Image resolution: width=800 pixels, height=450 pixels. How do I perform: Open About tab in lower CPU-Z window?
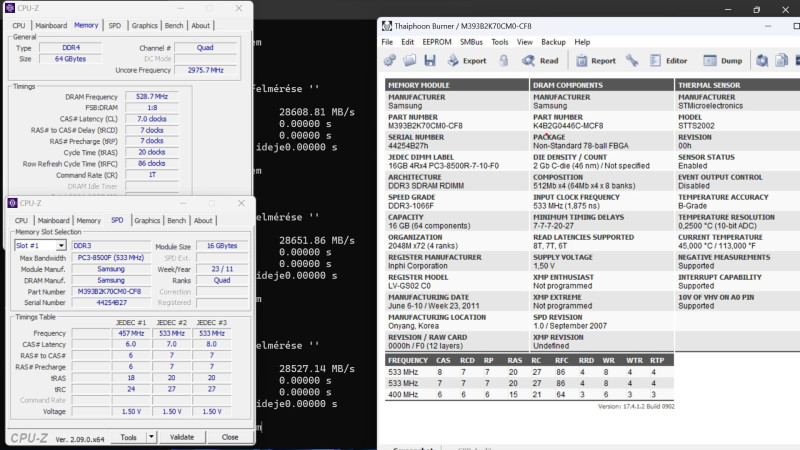(x=203, y=220)
